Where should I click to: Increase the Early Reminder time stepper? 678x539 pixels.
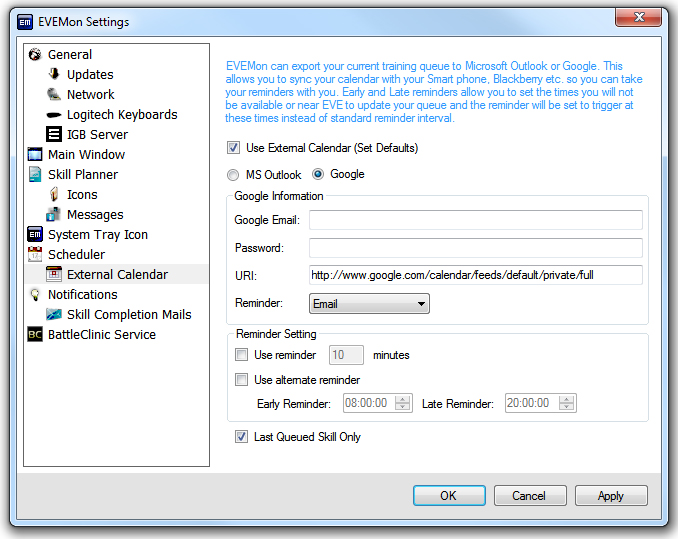[403, 399]
